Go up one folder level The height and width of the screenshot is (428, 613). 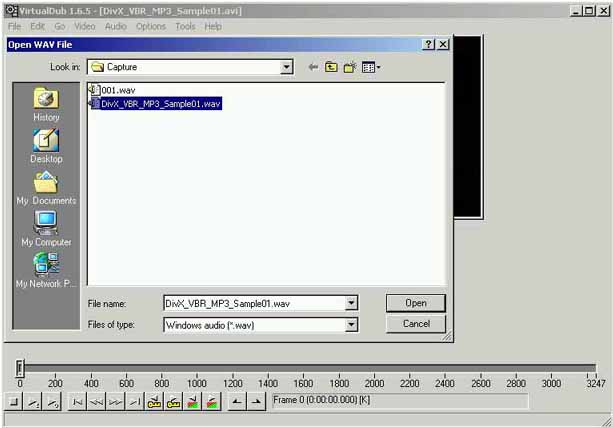click(x=331, y=67)
